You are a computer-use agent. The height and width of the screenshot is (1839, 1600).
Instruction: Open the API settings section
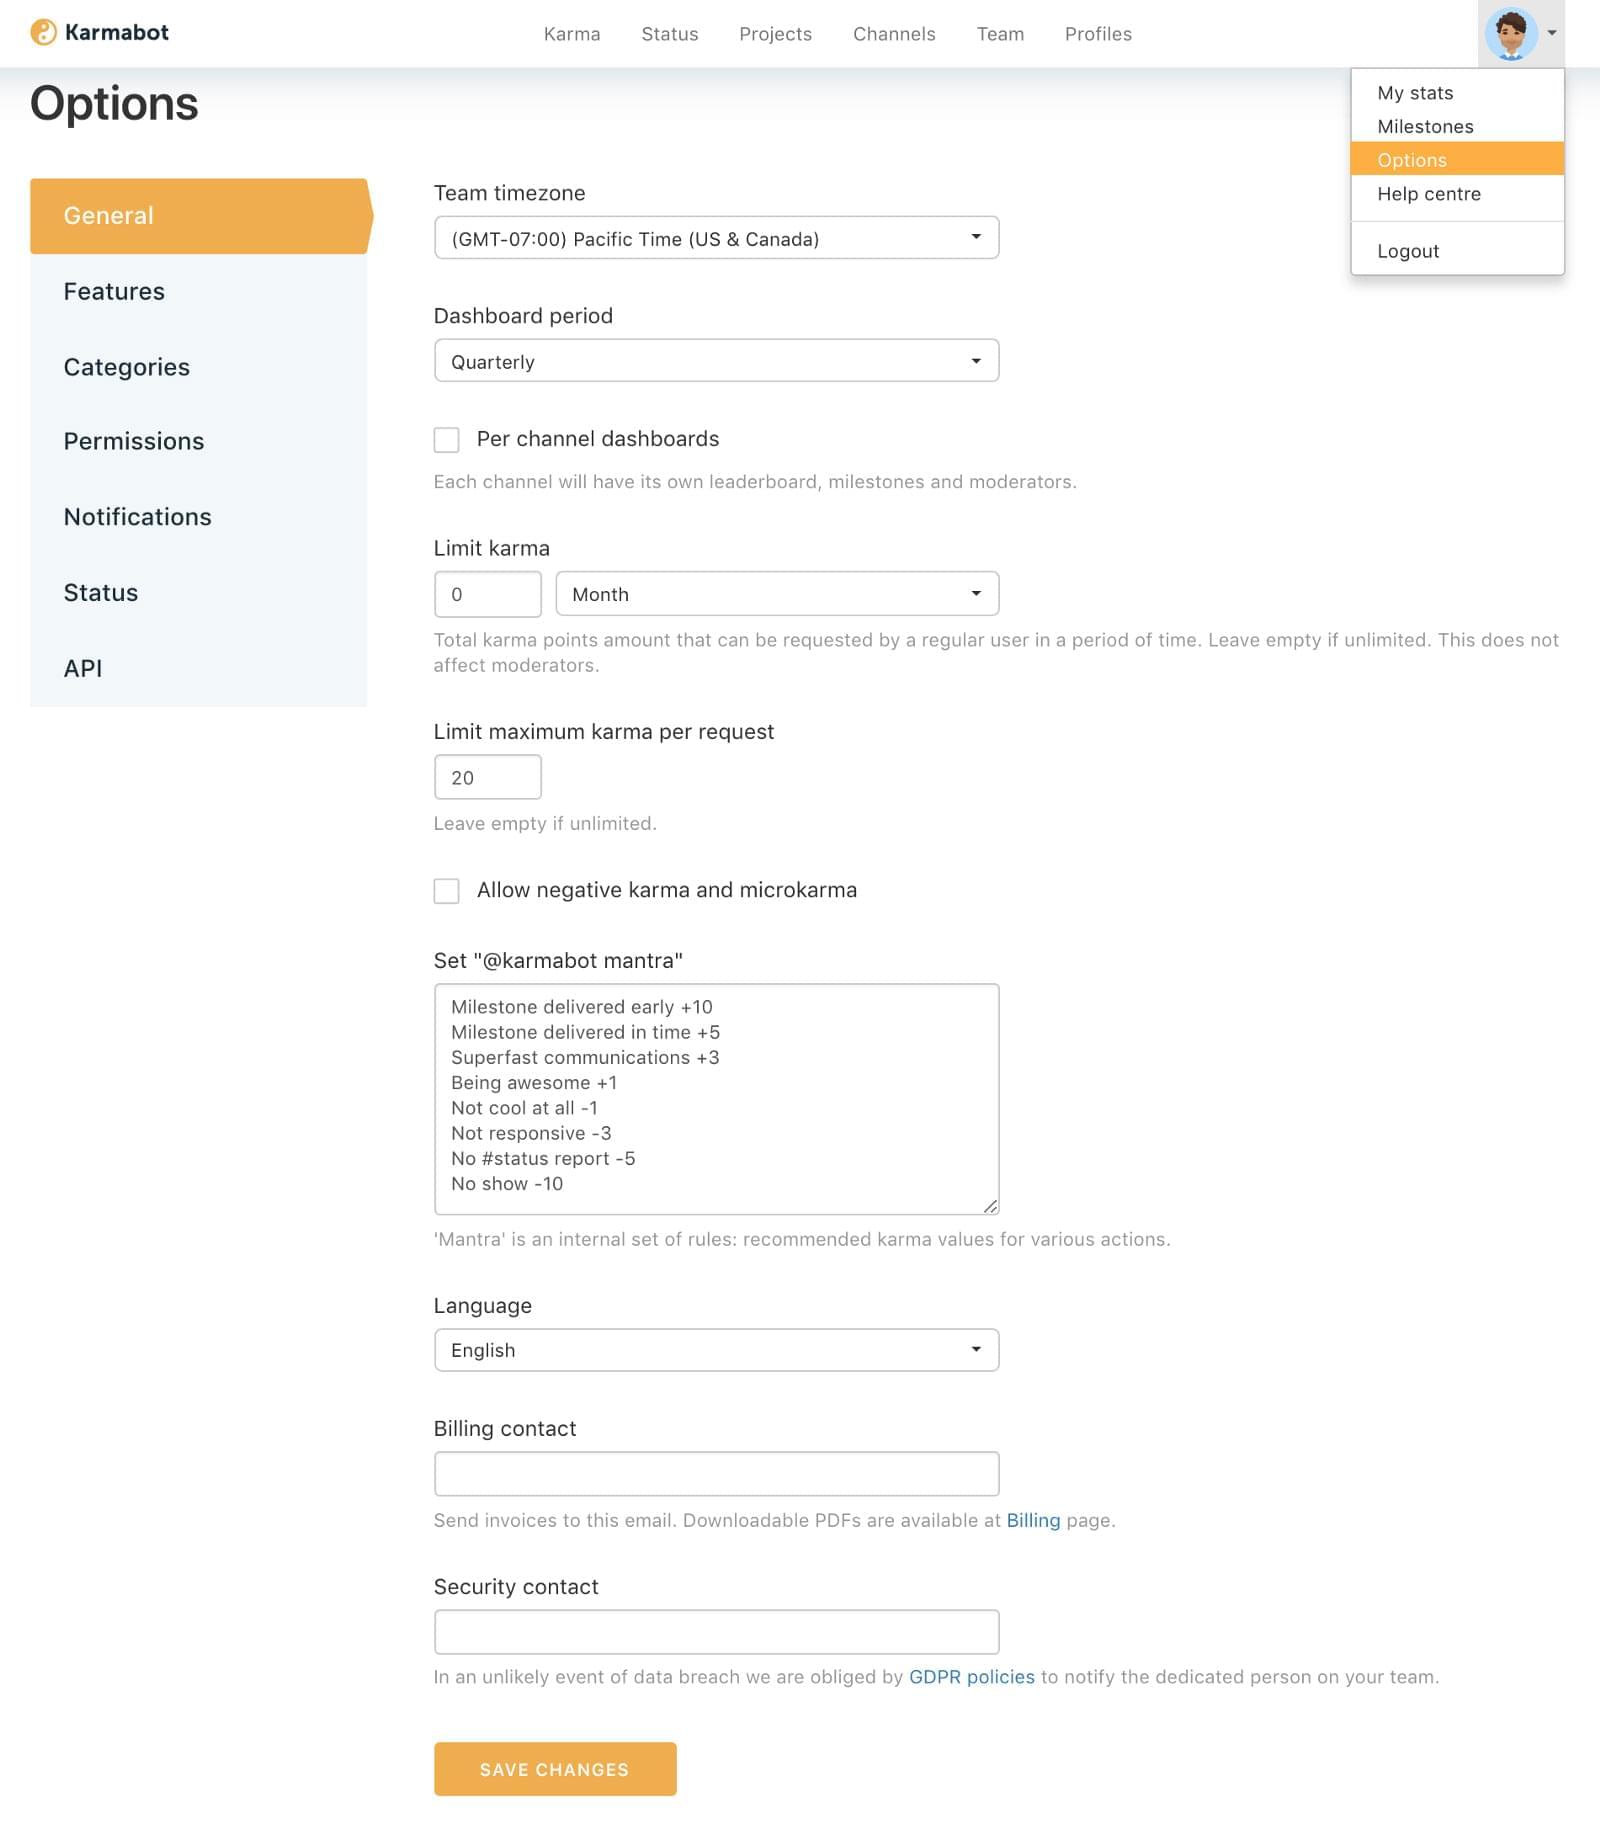[83, 667]
